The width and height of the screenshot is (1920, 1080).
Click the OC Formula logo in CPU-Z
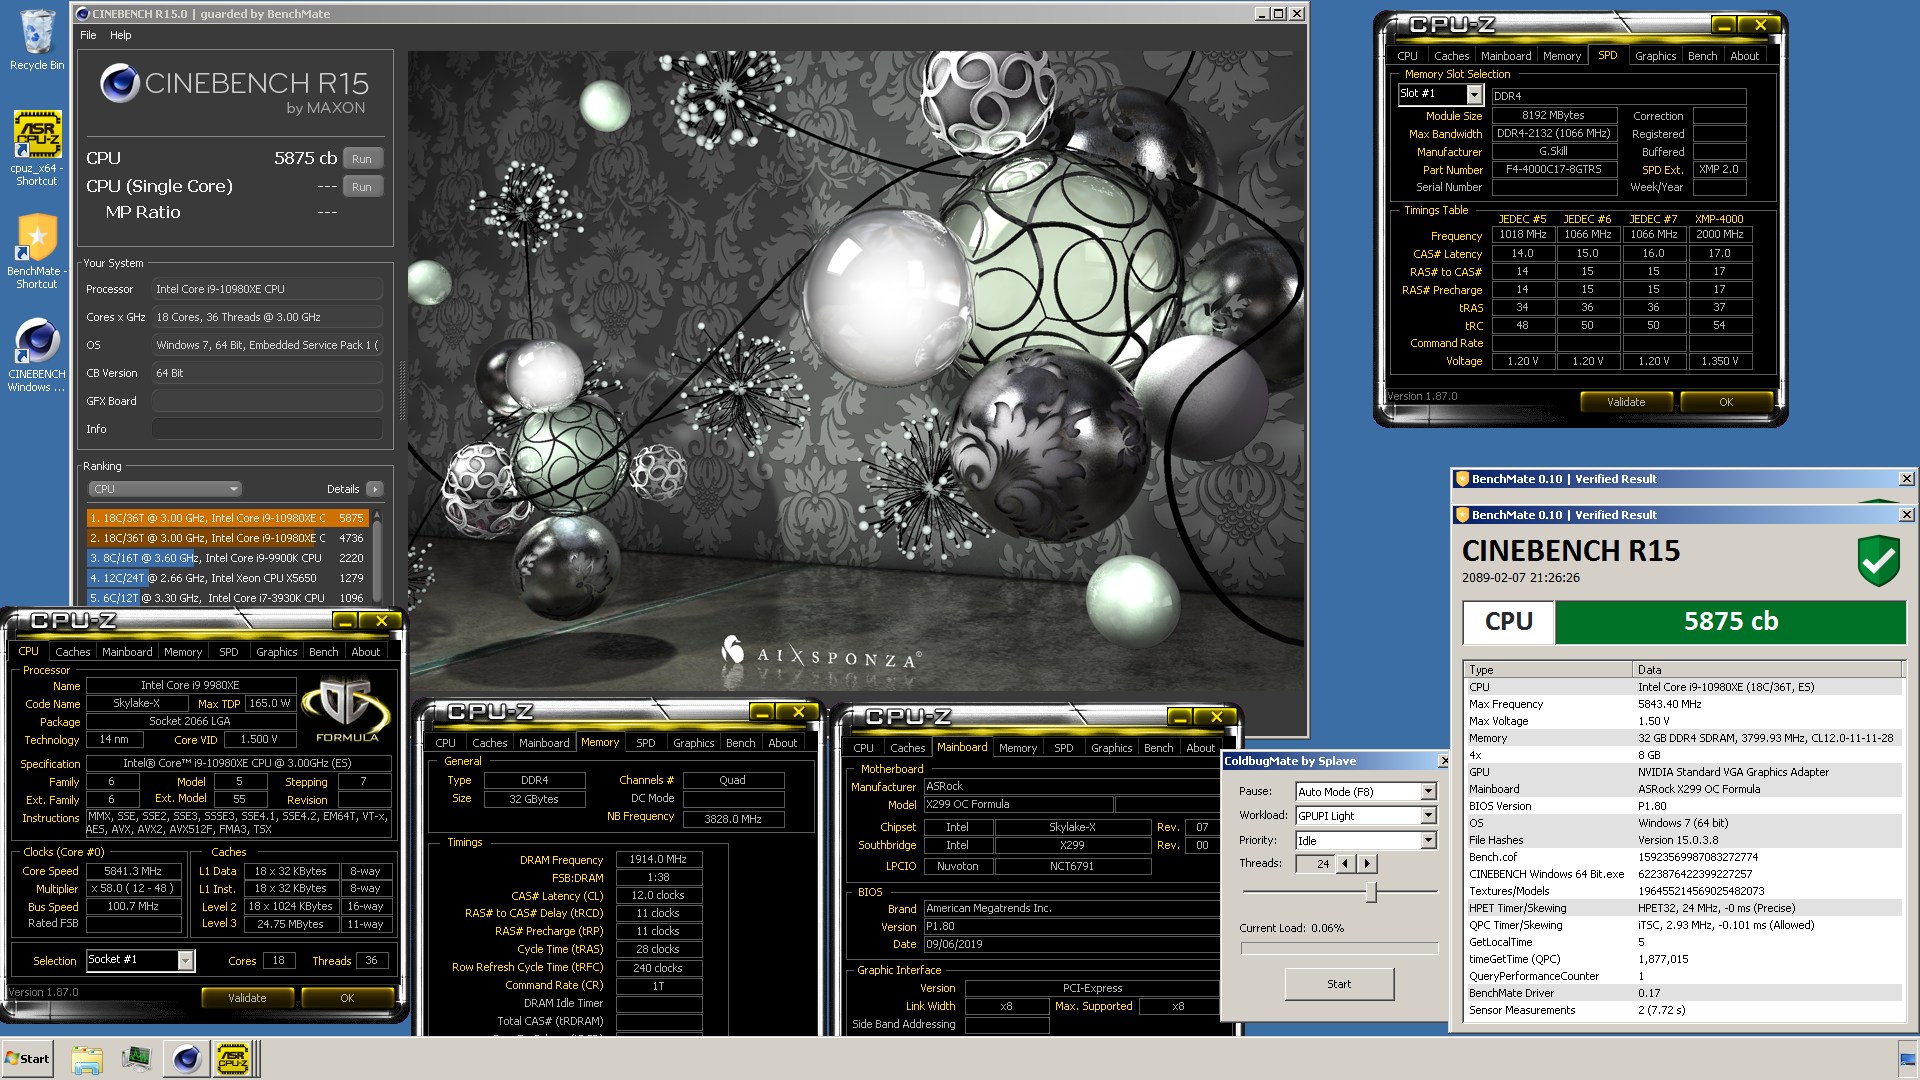[346, 709]
